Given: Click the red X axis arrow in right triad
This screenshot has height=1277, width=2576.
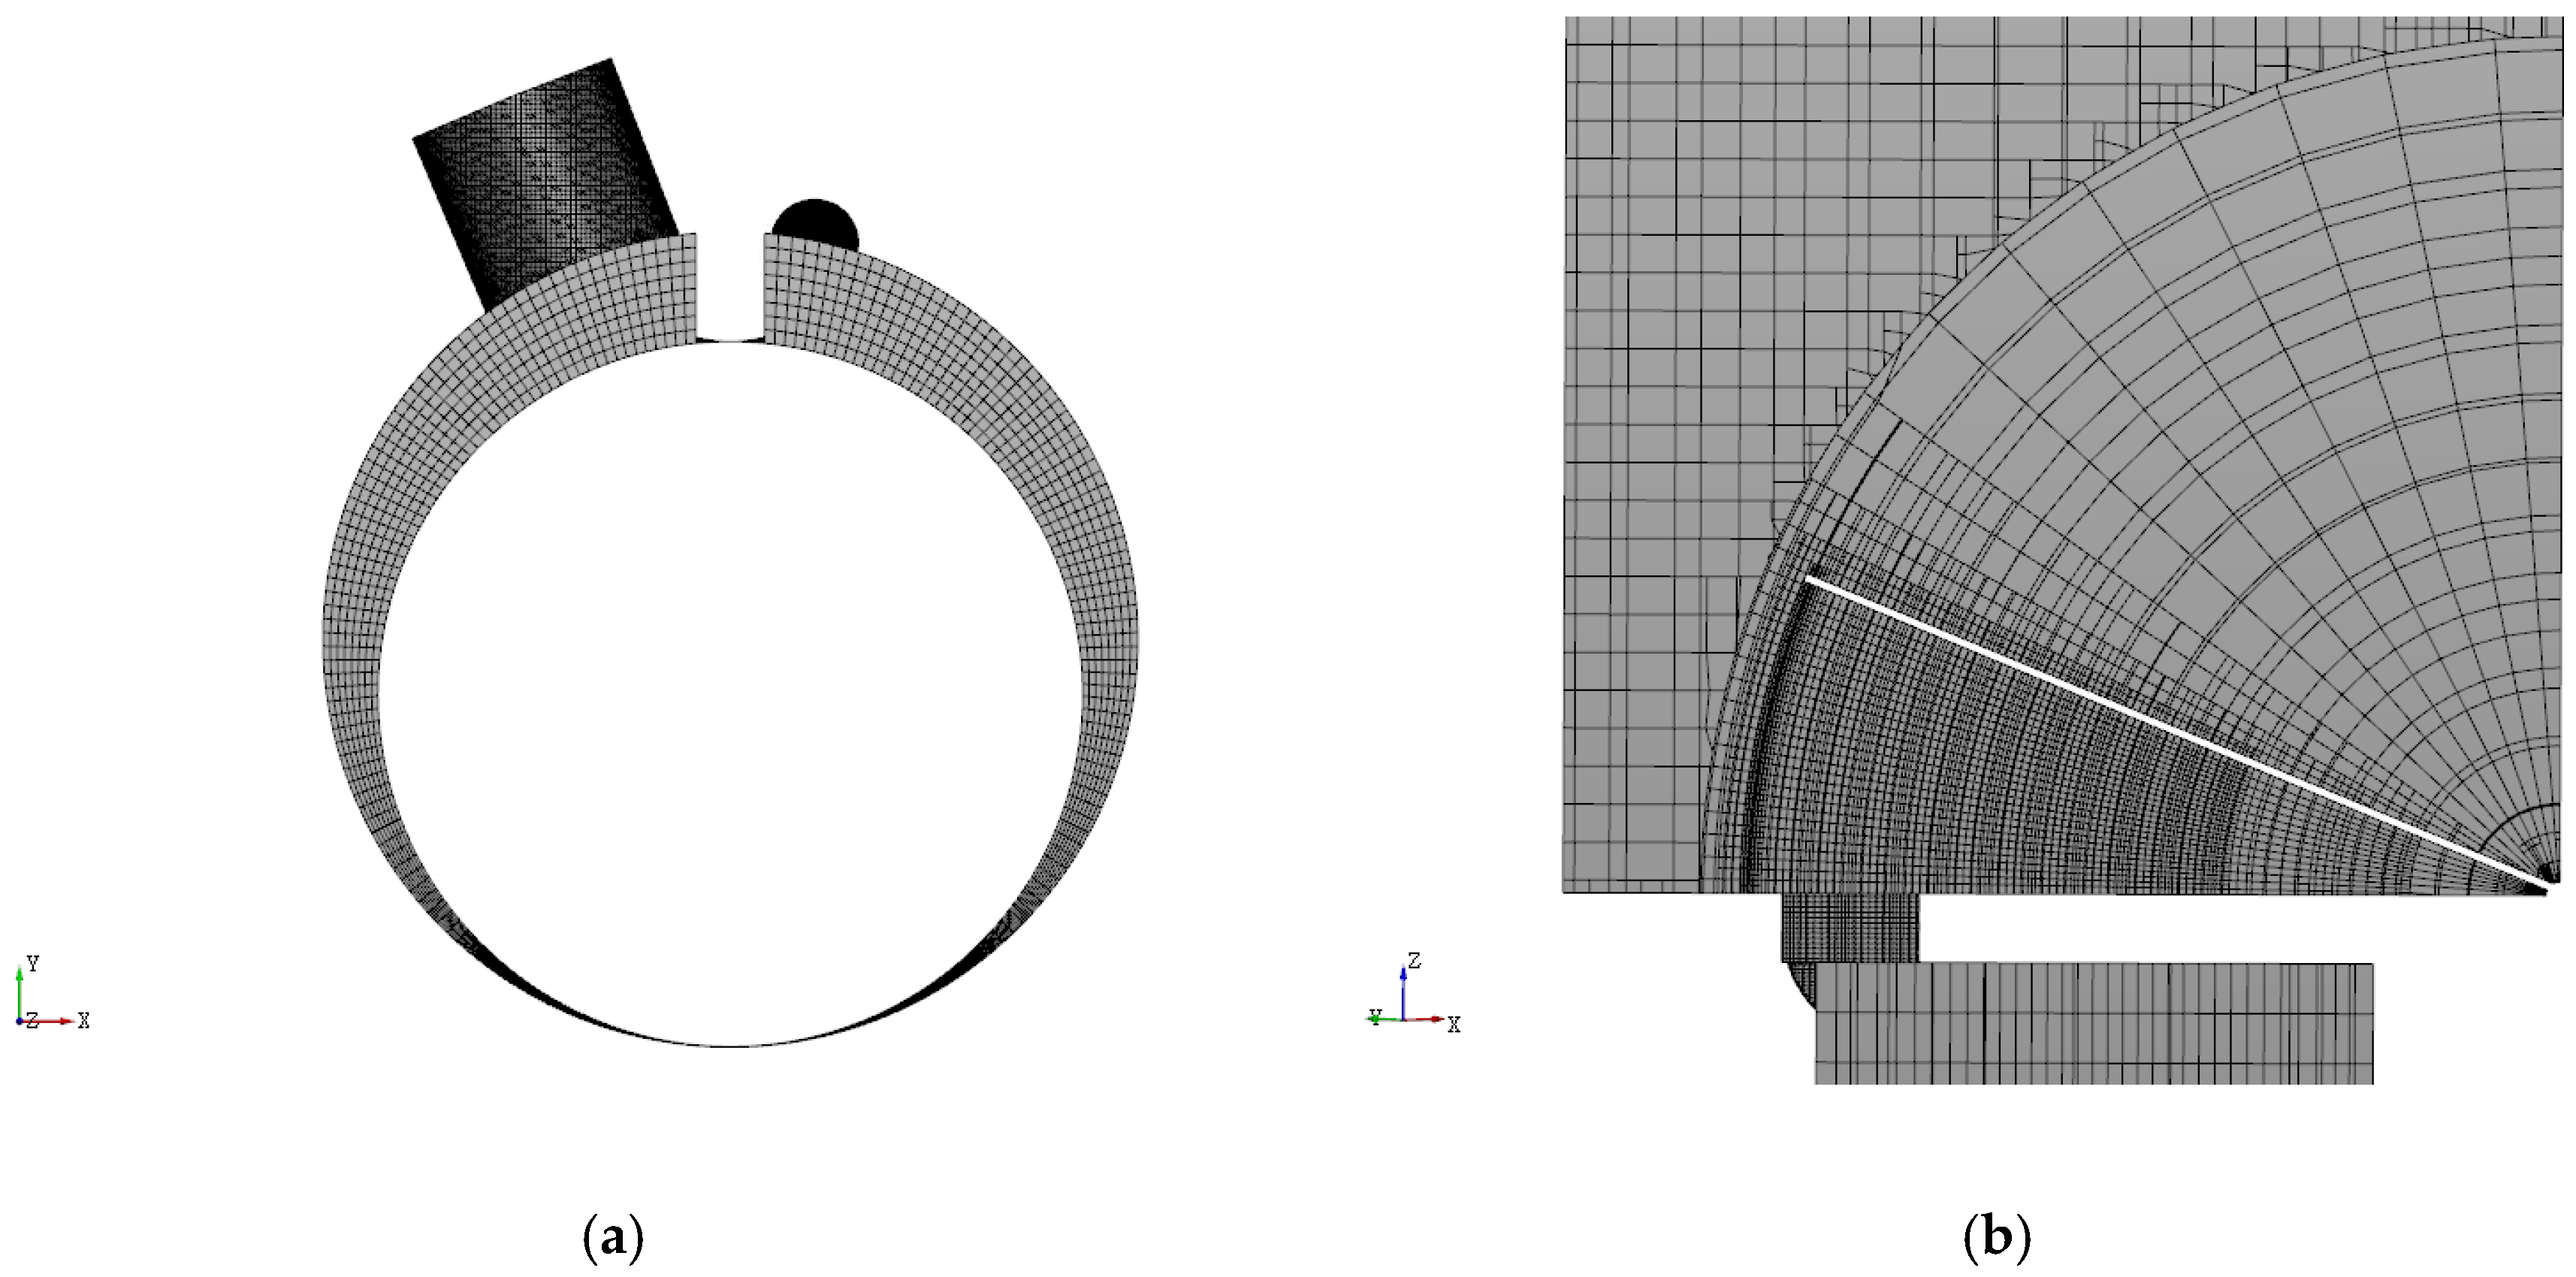Looking at the screenshot, I should 1428,1019.
